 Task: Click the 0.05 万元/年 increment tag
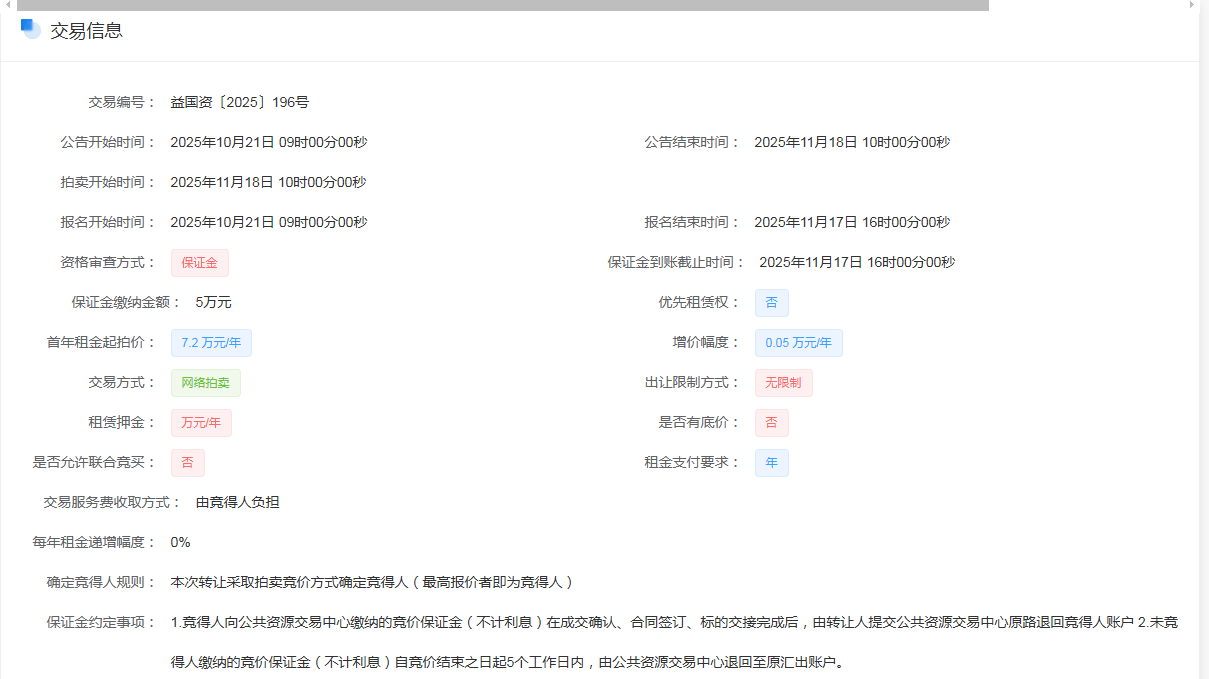[x=798, y=343]
